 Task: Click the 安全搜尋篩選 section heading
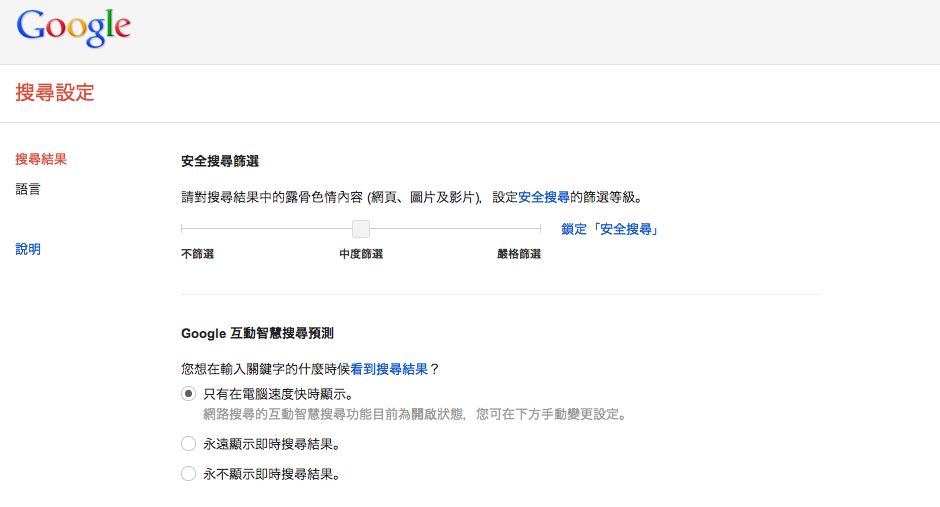(x=220, y=160)
